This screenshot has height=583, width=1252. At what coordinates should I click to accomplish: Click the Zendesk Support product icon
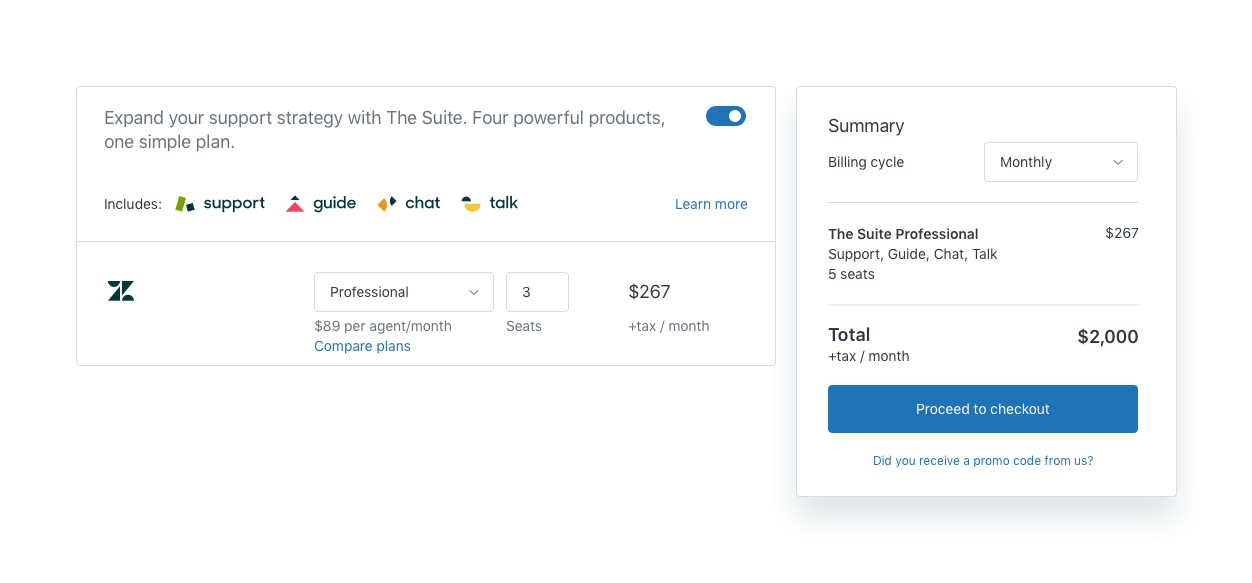coord(183,202)
